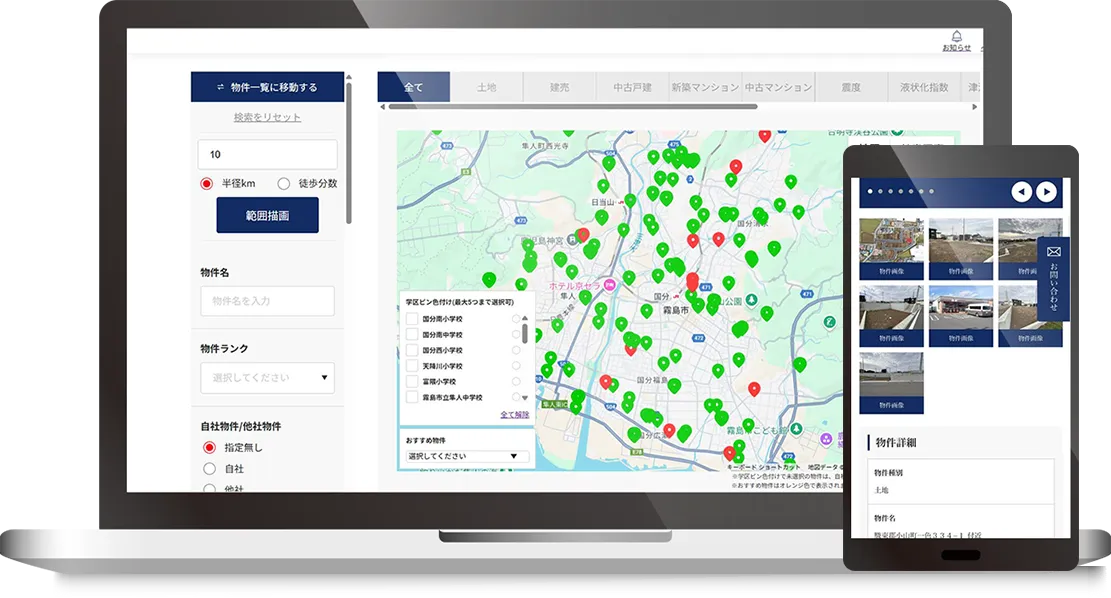
Task: Click the お知らせ notification bell icon
Action: point(956,37)
